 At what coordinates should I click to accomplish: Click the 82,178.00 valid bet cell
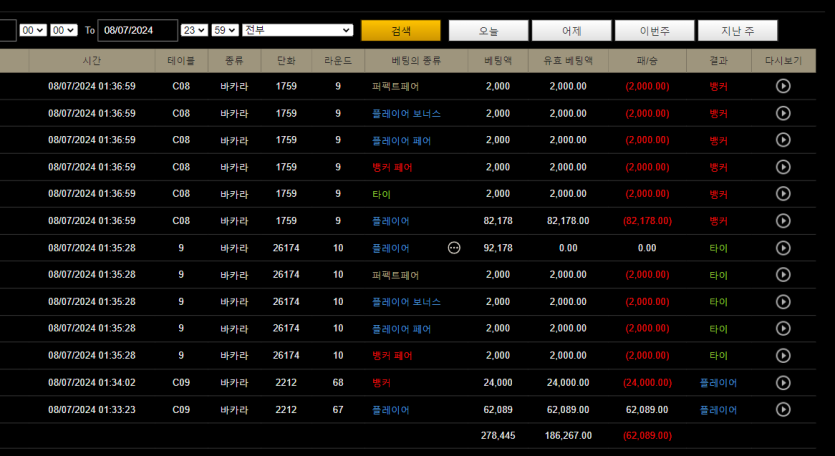point(568,221)
